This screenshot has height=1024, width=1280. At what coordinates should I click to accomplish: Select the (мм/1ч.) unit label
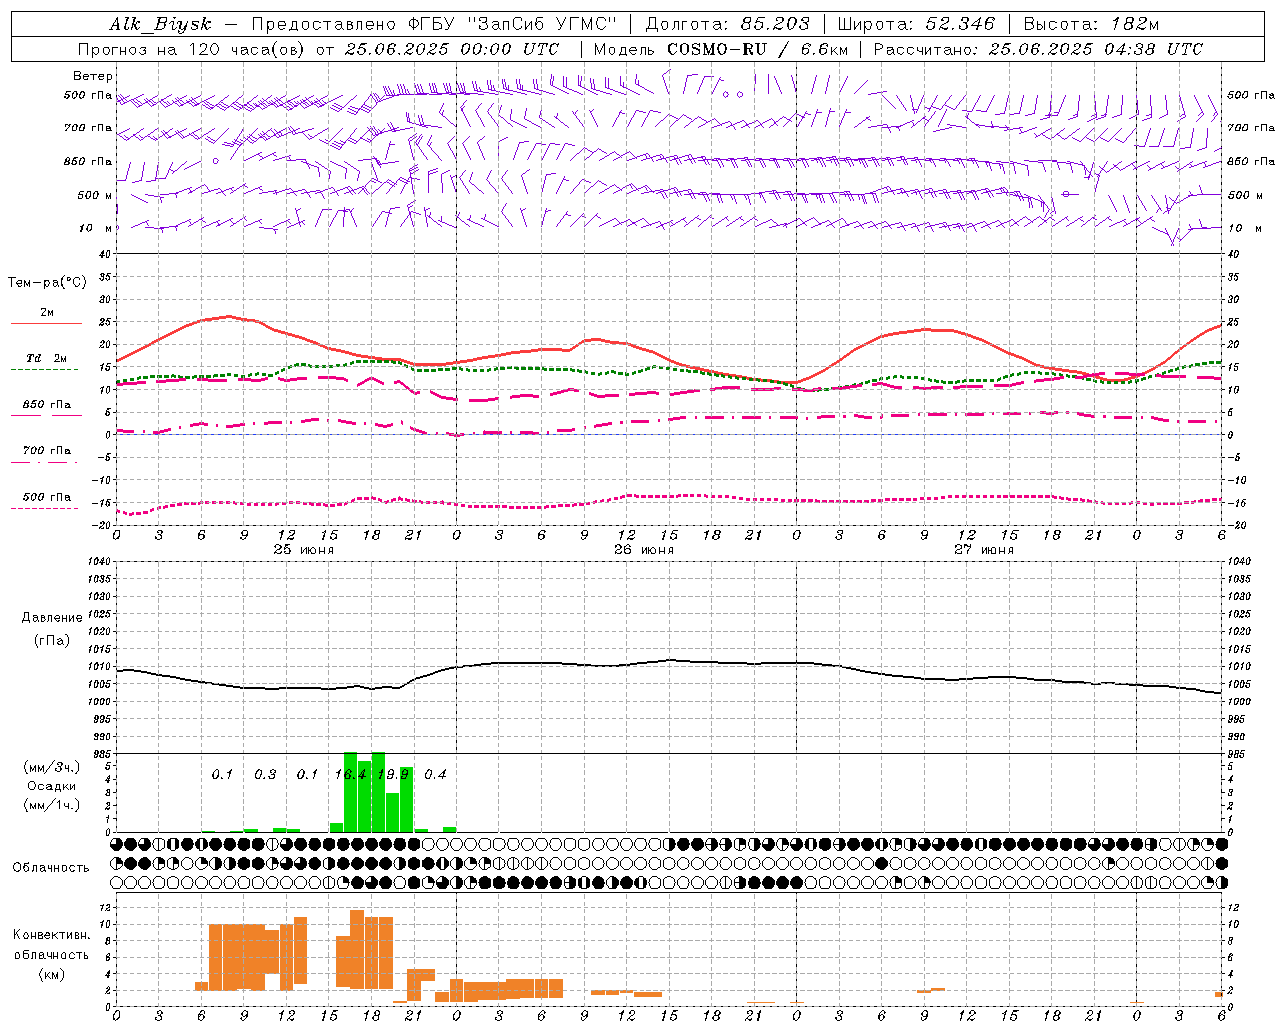[50, 805]
